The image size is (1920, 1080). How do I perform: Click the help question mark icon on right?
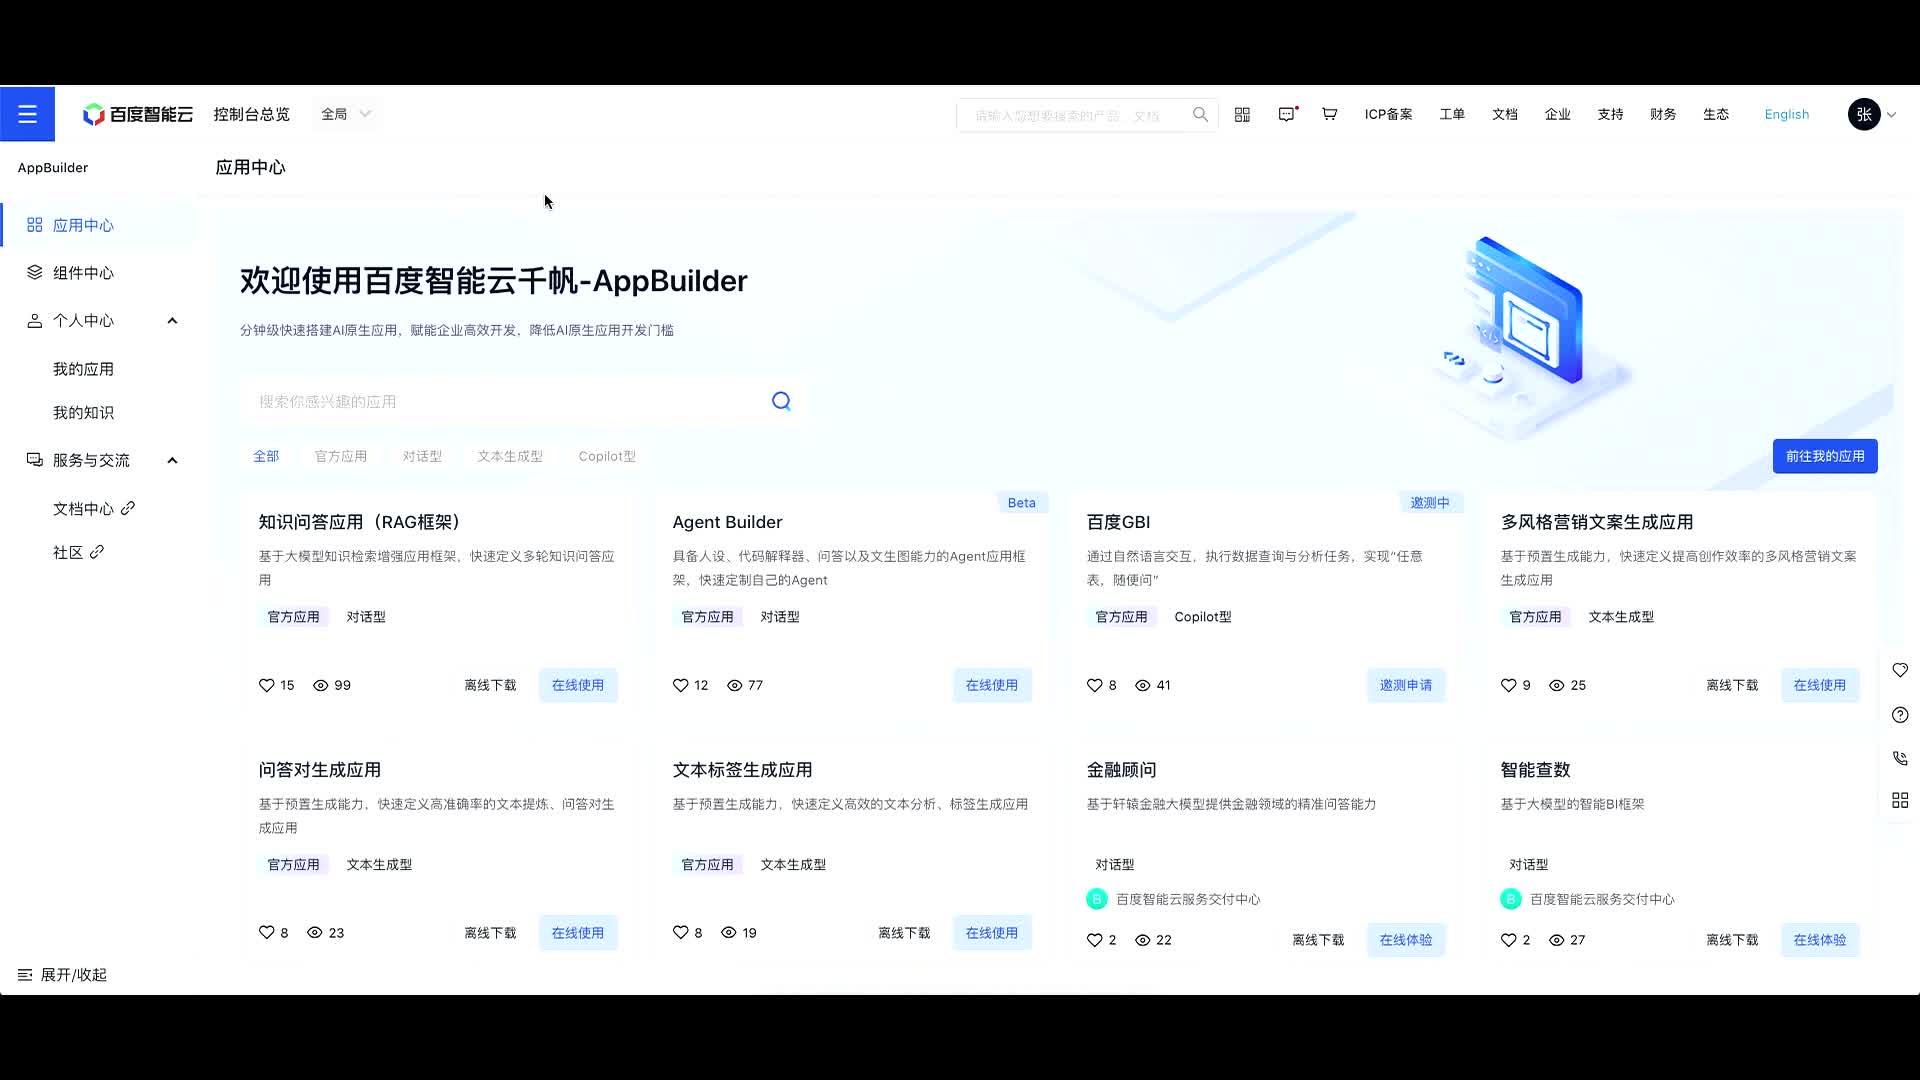1900,715
